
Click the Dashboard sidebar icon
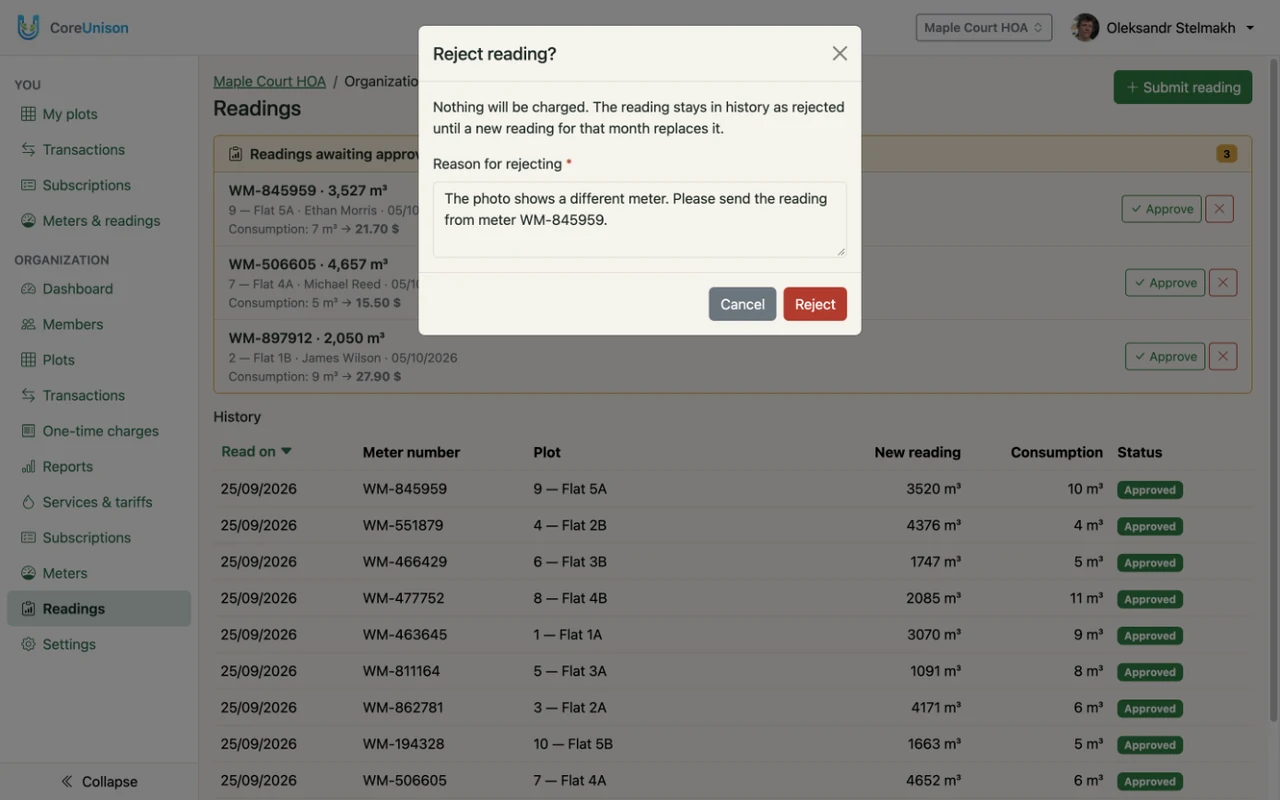coord(28,289)
